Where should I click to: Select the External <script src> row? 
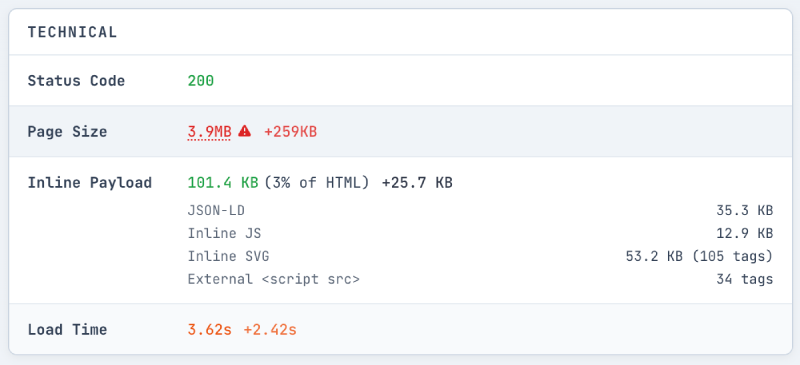480,279
